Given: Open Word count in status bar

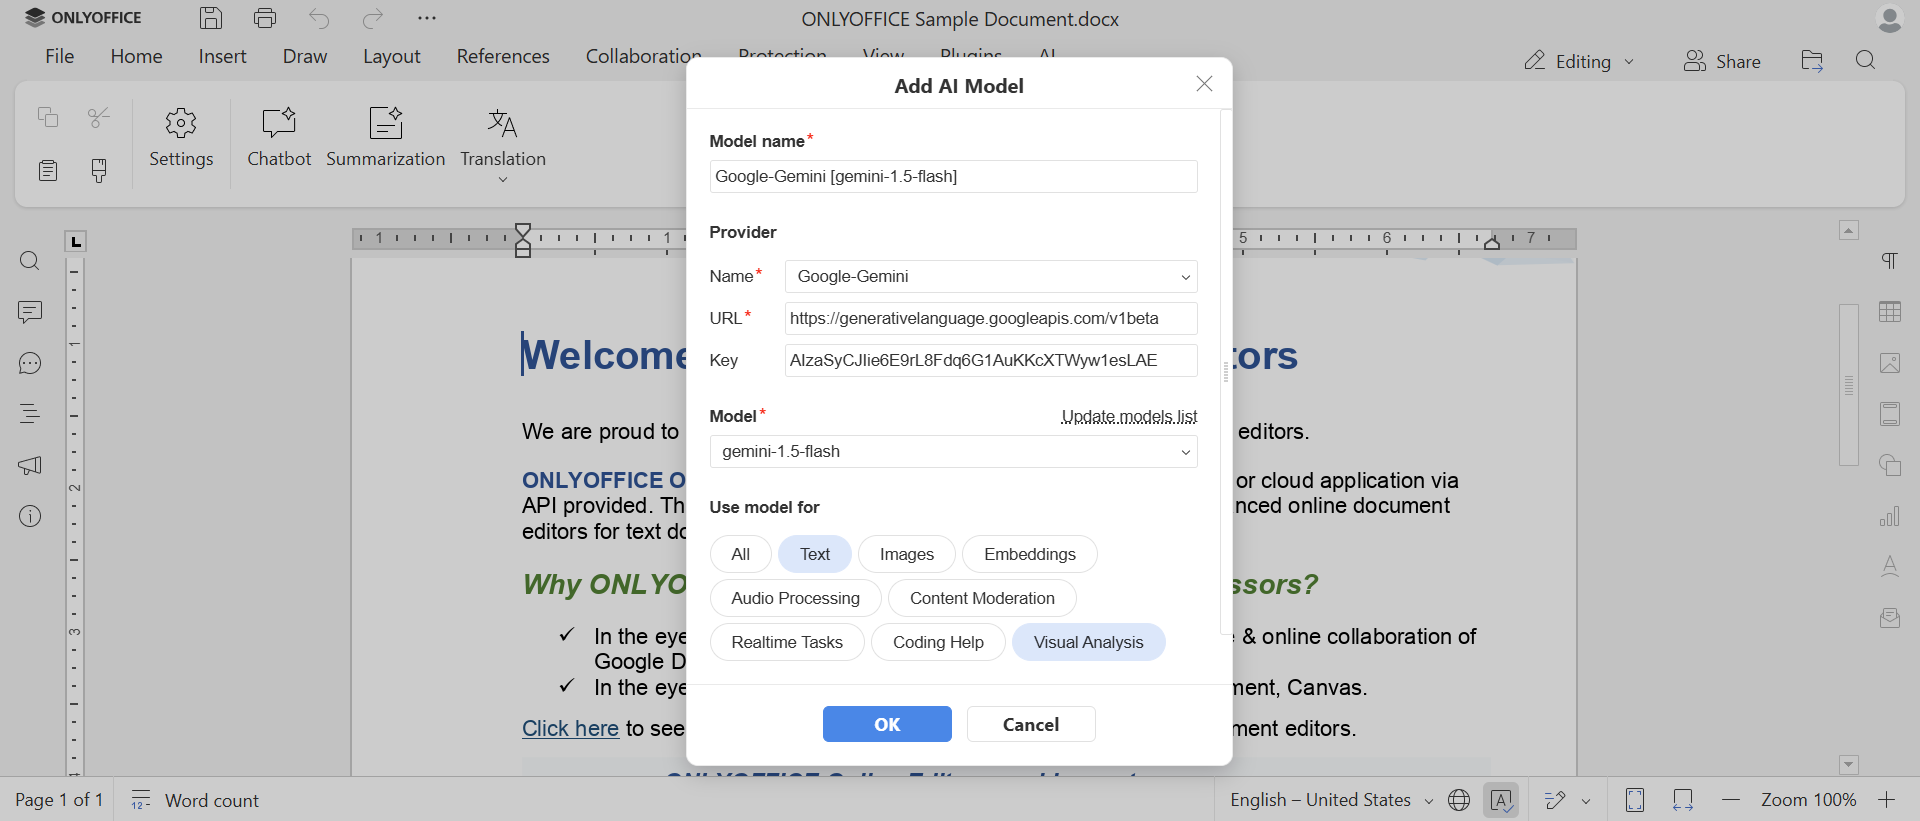Looking at the screenshot, I should tap(195, 800).
